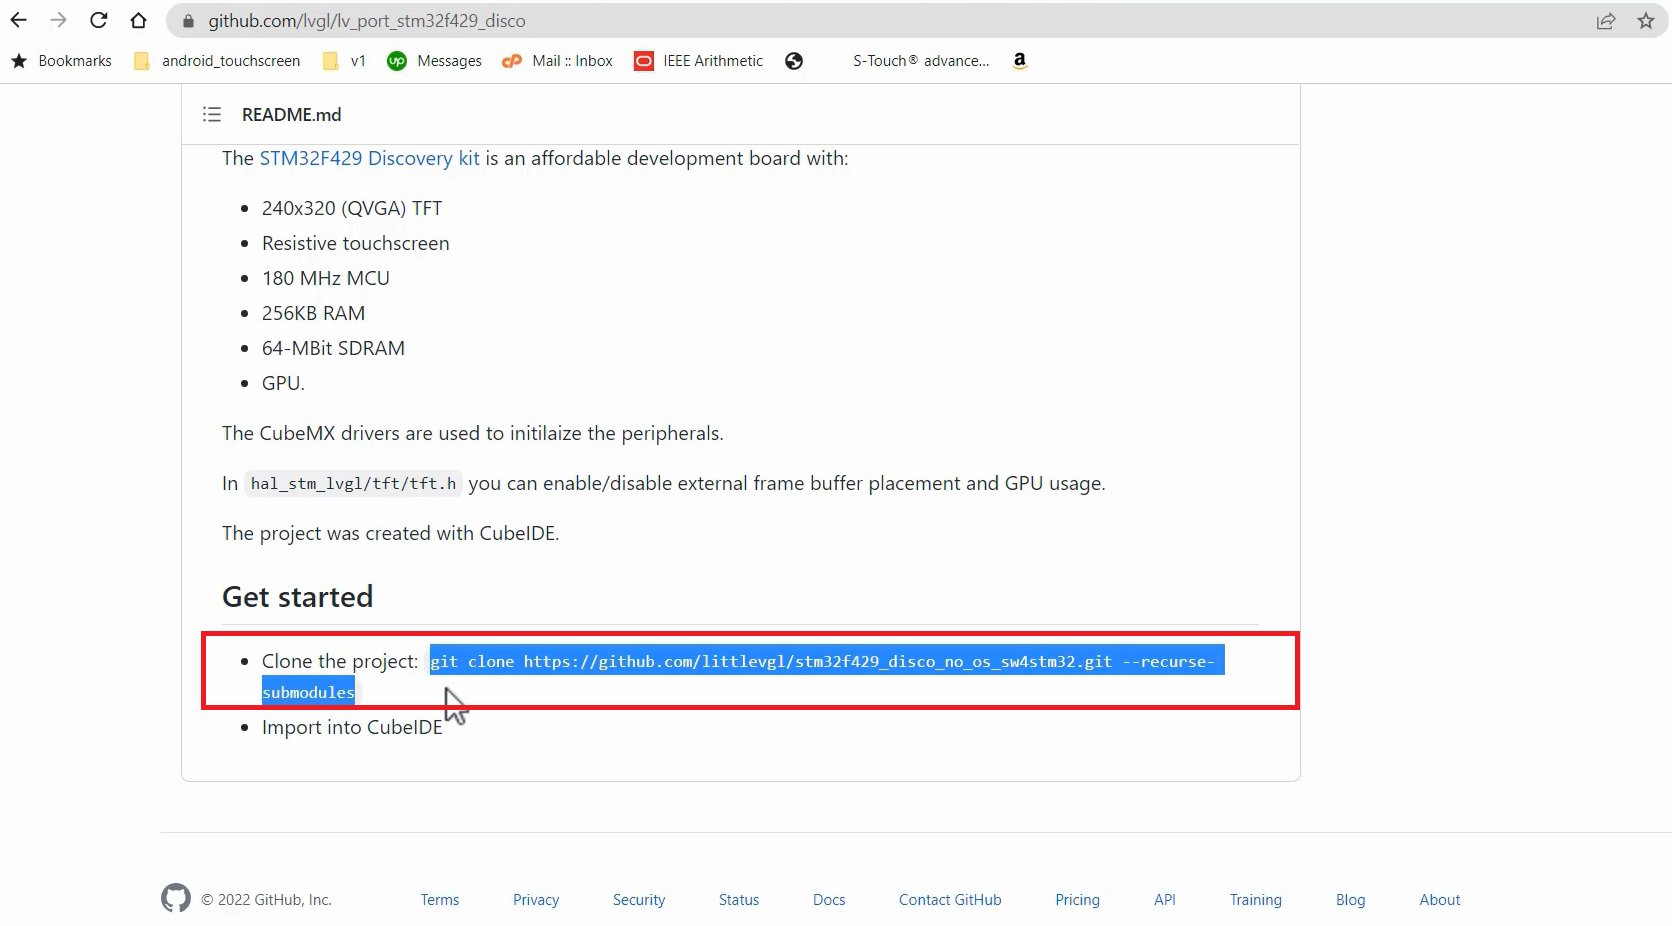This screenshot has height=926, width=1672.
Task: Click the Resistive touchscreen bullet
Action: [355, 243]
